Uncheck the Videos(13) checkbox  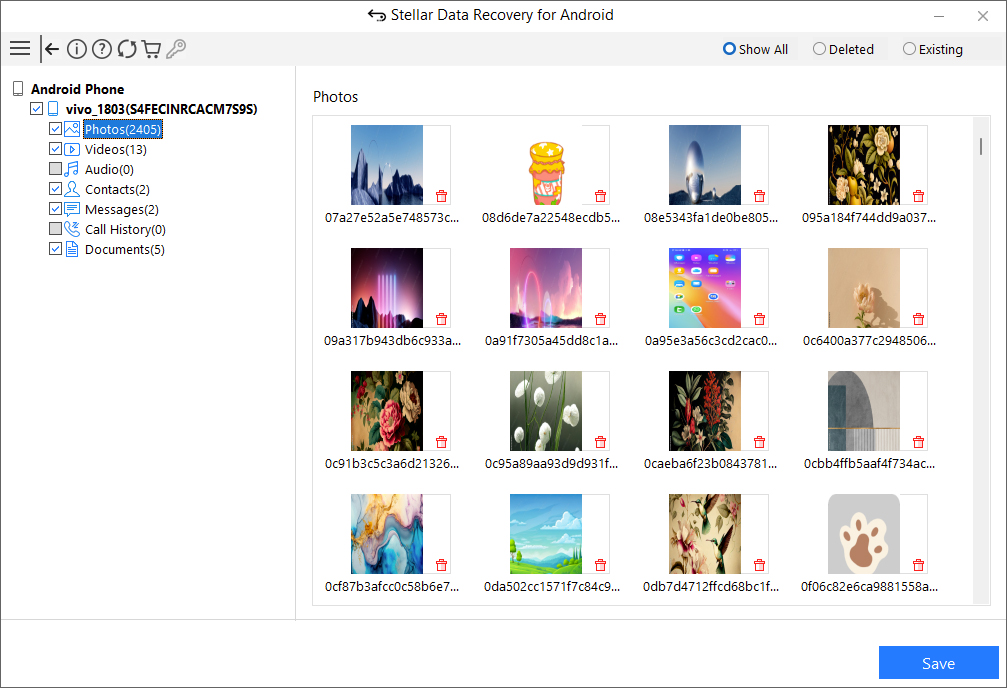pyautogui.click(x=56, y=149)
